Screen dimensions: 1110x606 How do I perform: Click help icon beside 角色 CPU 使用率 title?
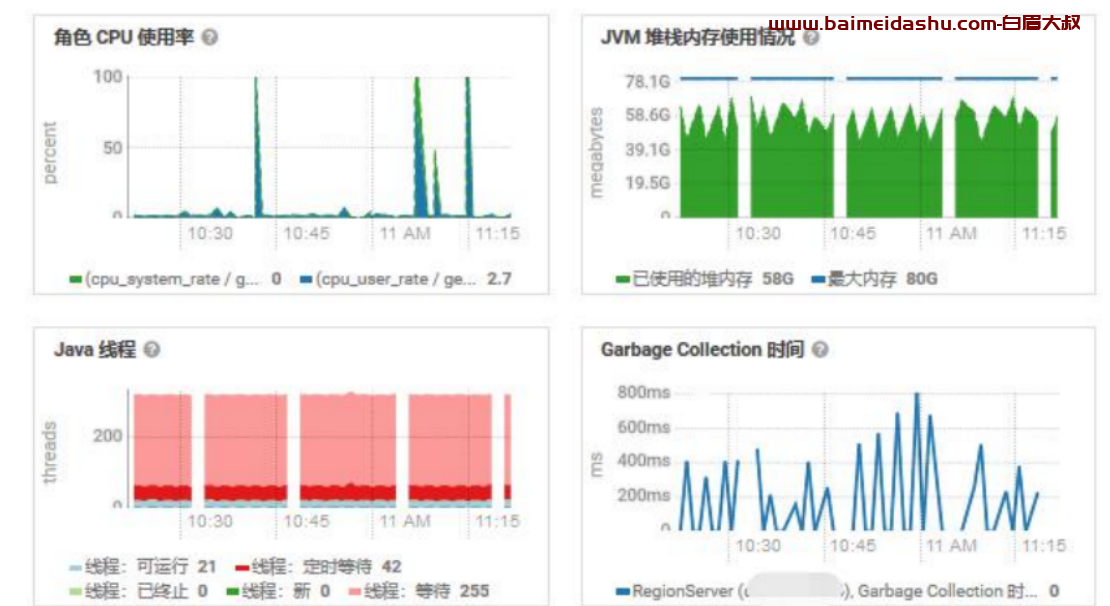coord(210,38)
